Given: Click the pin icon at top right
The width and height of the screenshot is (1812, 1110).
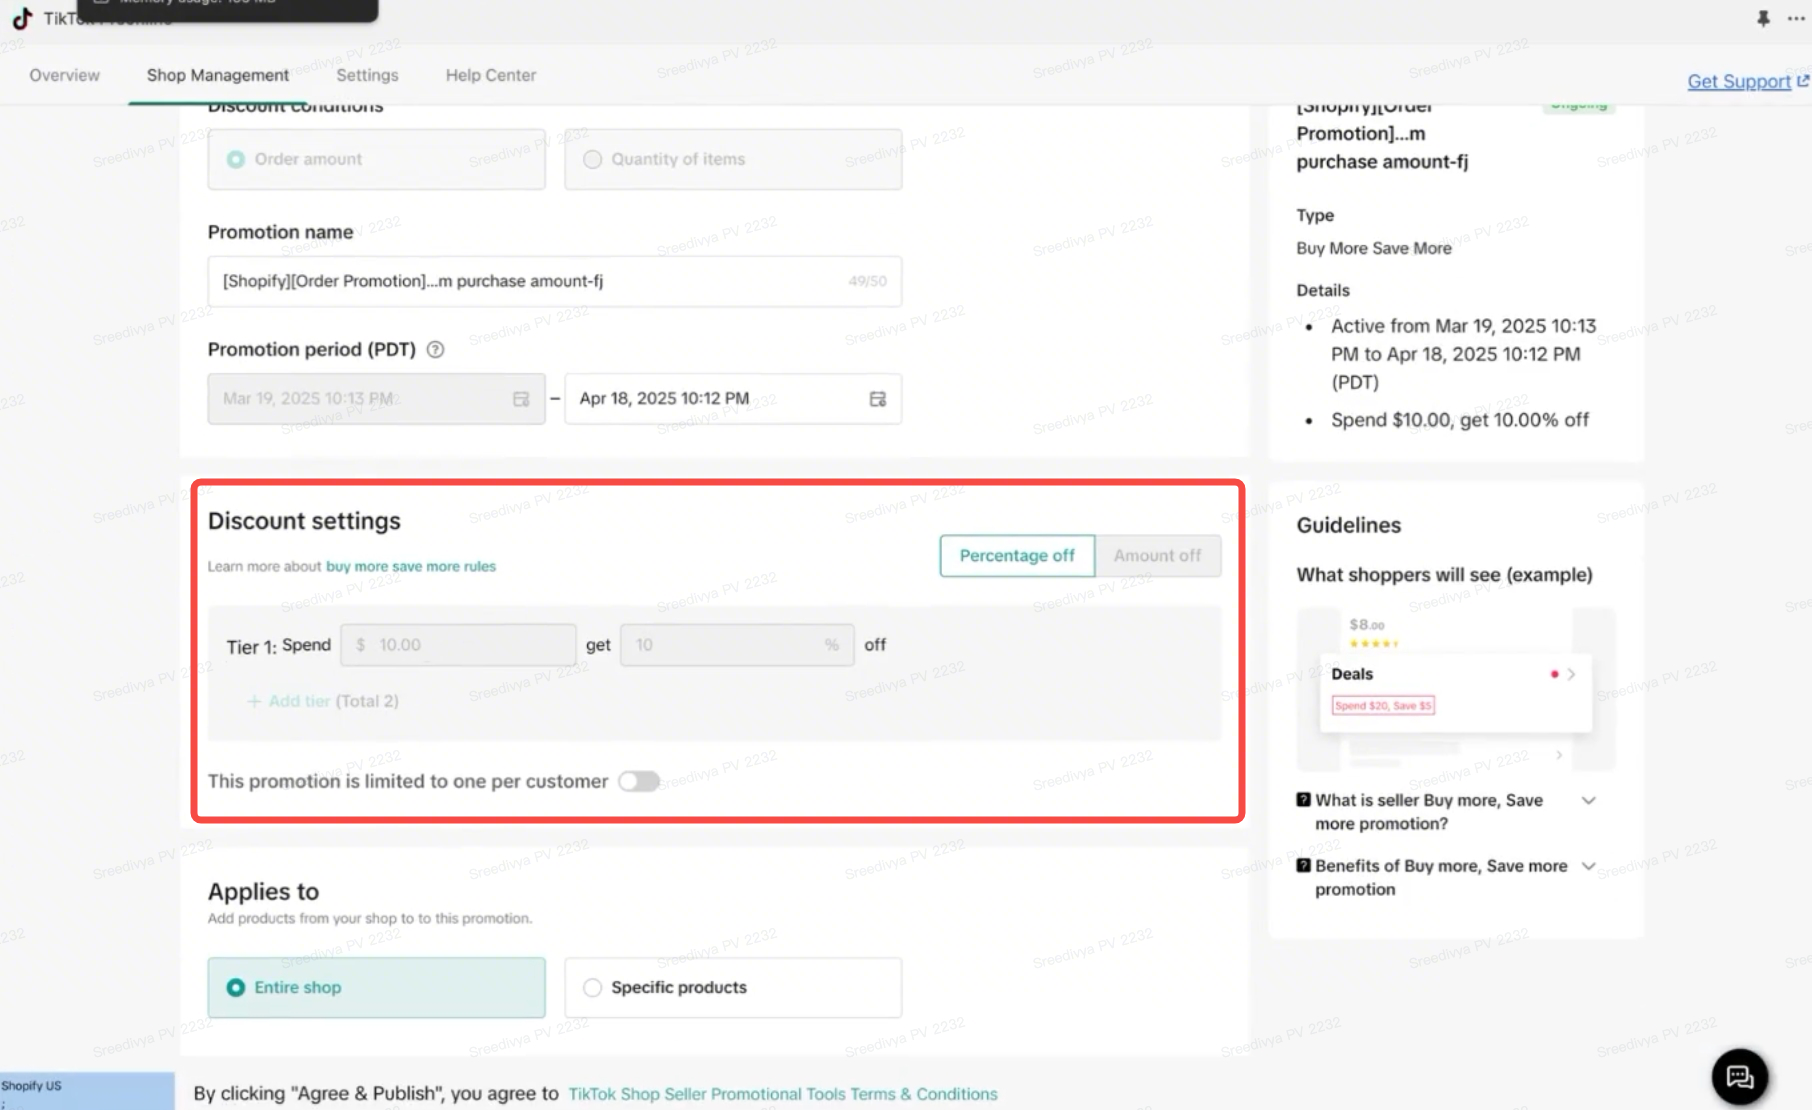Looking at the screenshot, I should click(x=1763, y=18).
